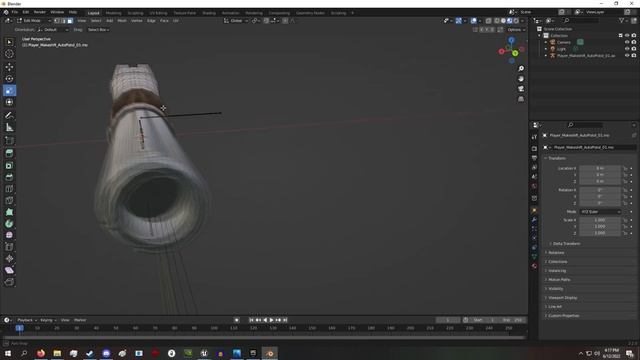Select the Rip Region tool

(x=9, y=282)
